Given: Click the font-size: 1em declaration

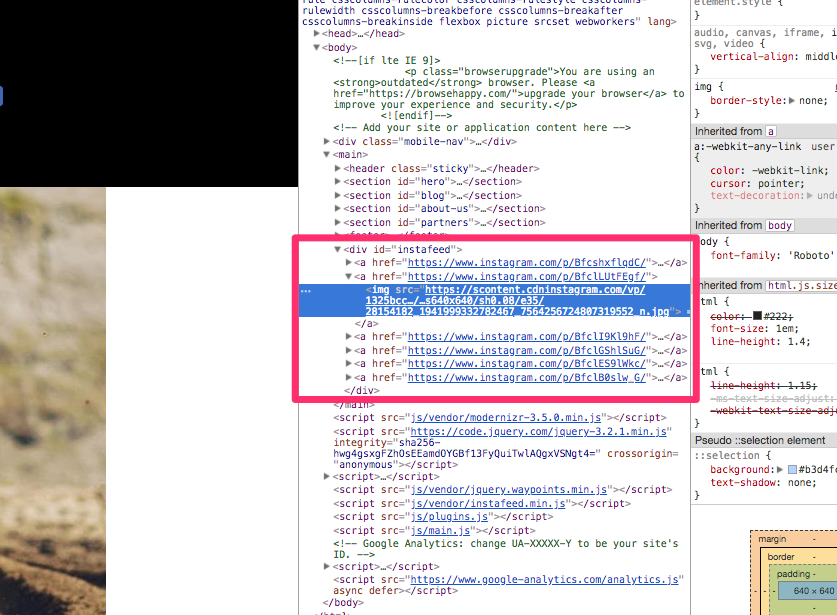Looking at the screenshot, I should tap(754, 329).
